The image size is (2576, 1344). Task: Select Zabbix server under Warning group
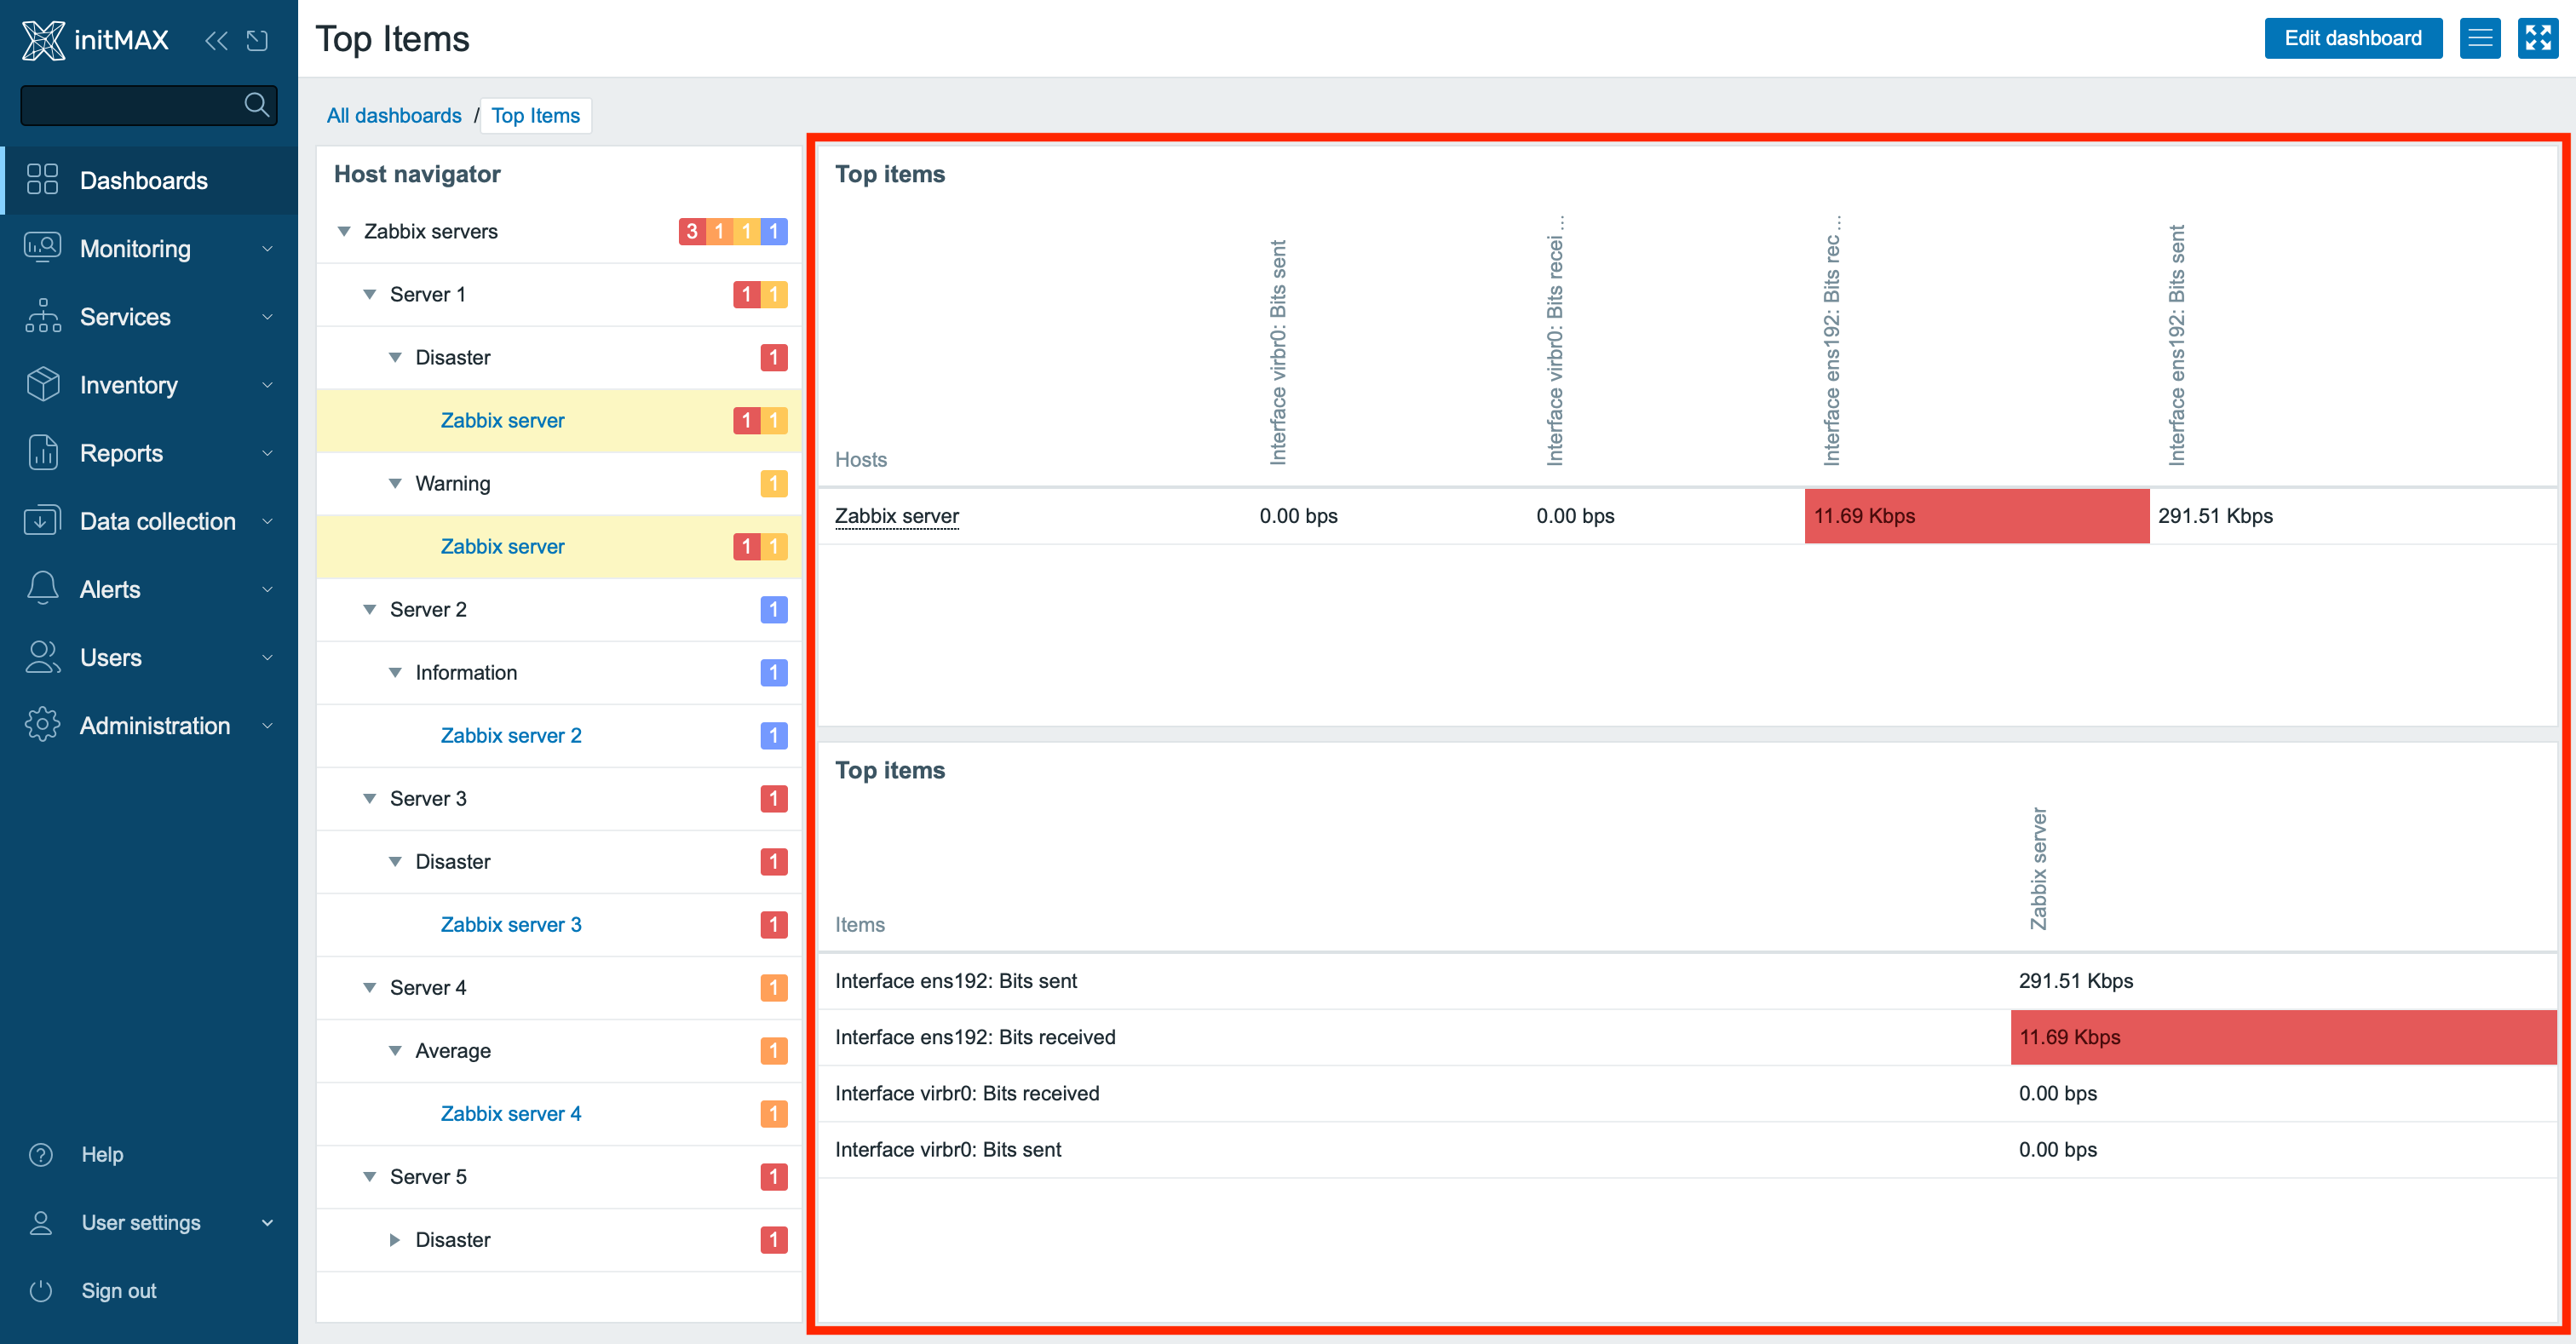(502, 546)
